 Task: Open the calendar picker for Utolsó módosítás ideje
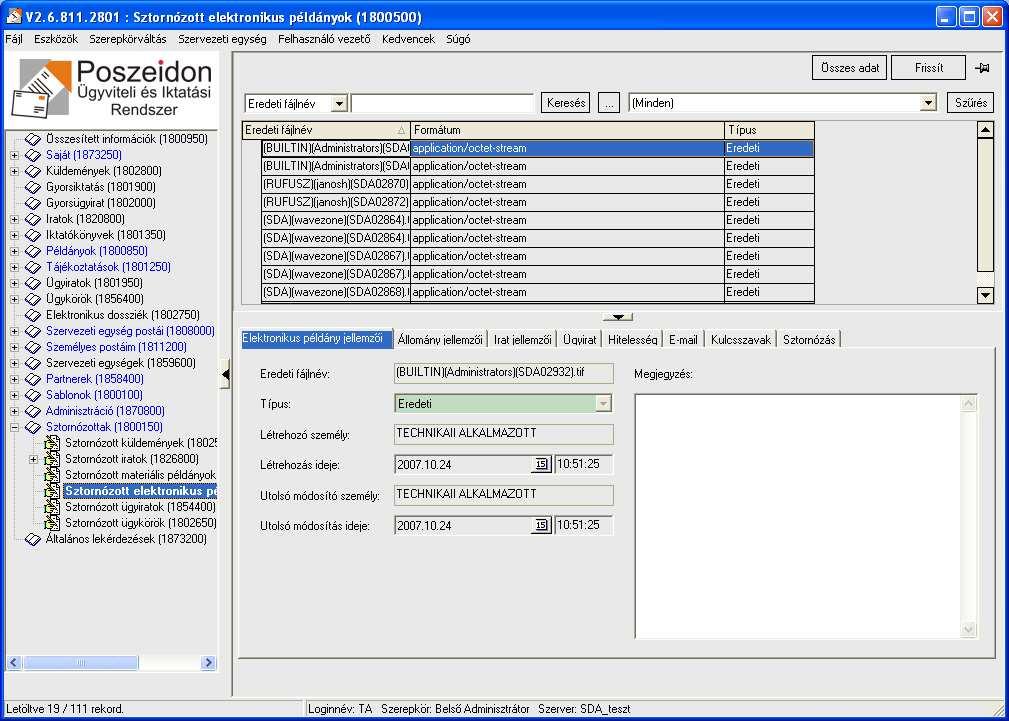click(x=541, y=525)
